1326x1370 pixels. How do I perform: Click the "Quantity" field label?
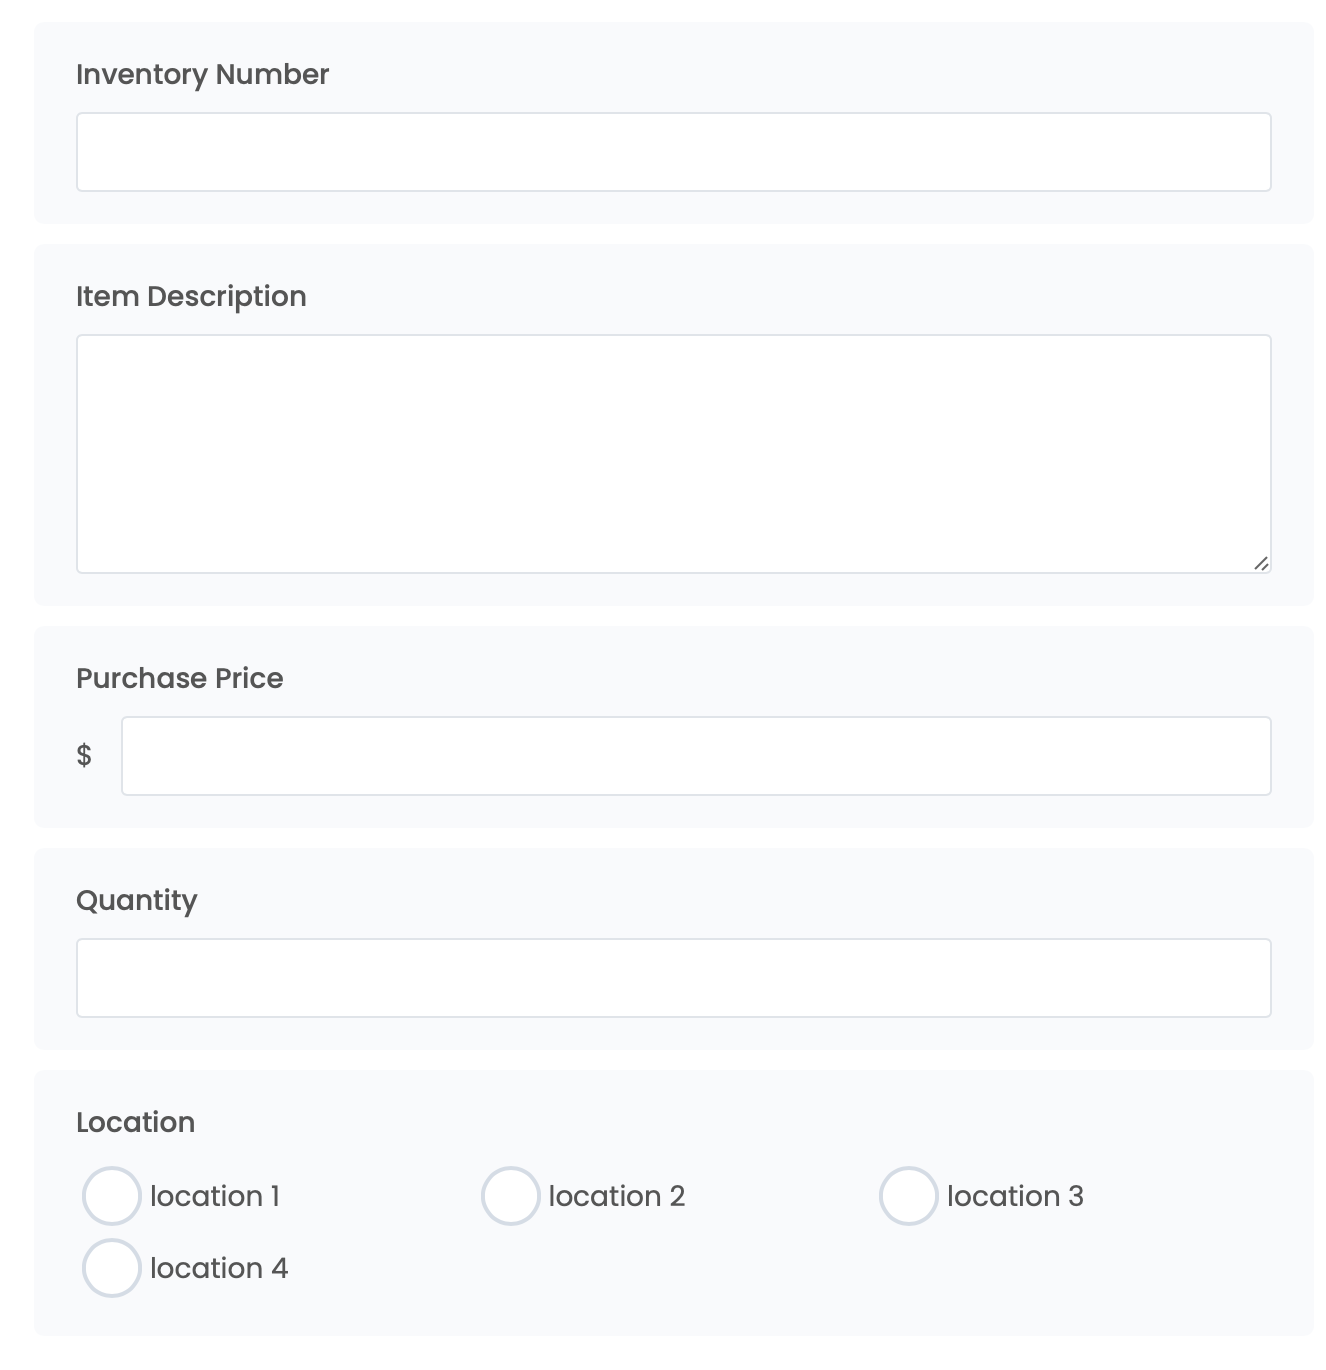pos(137,900)
